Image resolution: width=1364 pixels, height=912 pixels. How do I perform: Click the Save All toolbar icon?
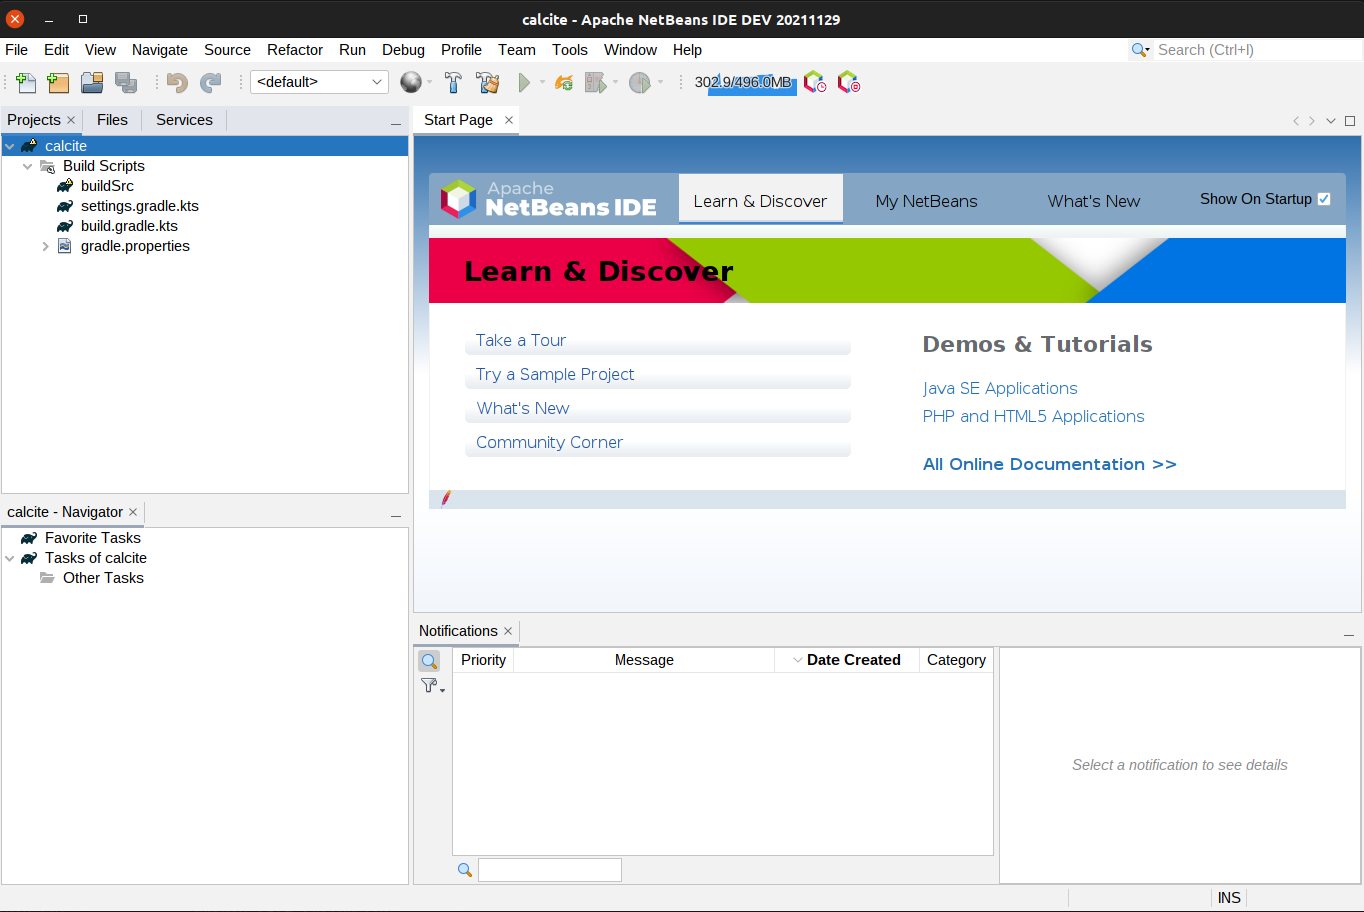(x=126, y=83)
